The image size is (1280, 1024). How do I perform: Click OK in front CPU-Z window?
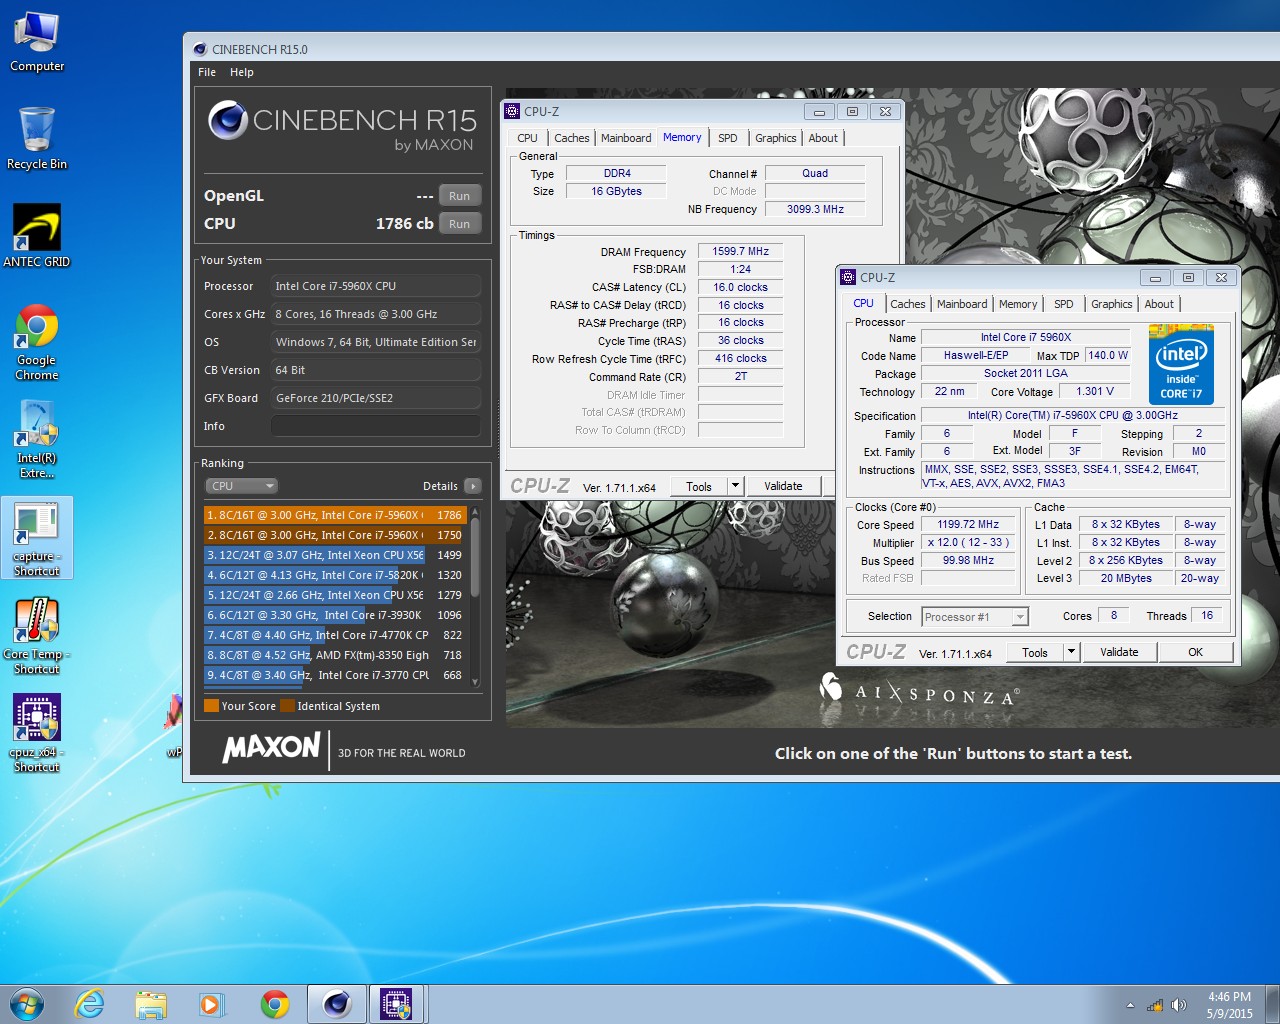tap(1195, 652)
